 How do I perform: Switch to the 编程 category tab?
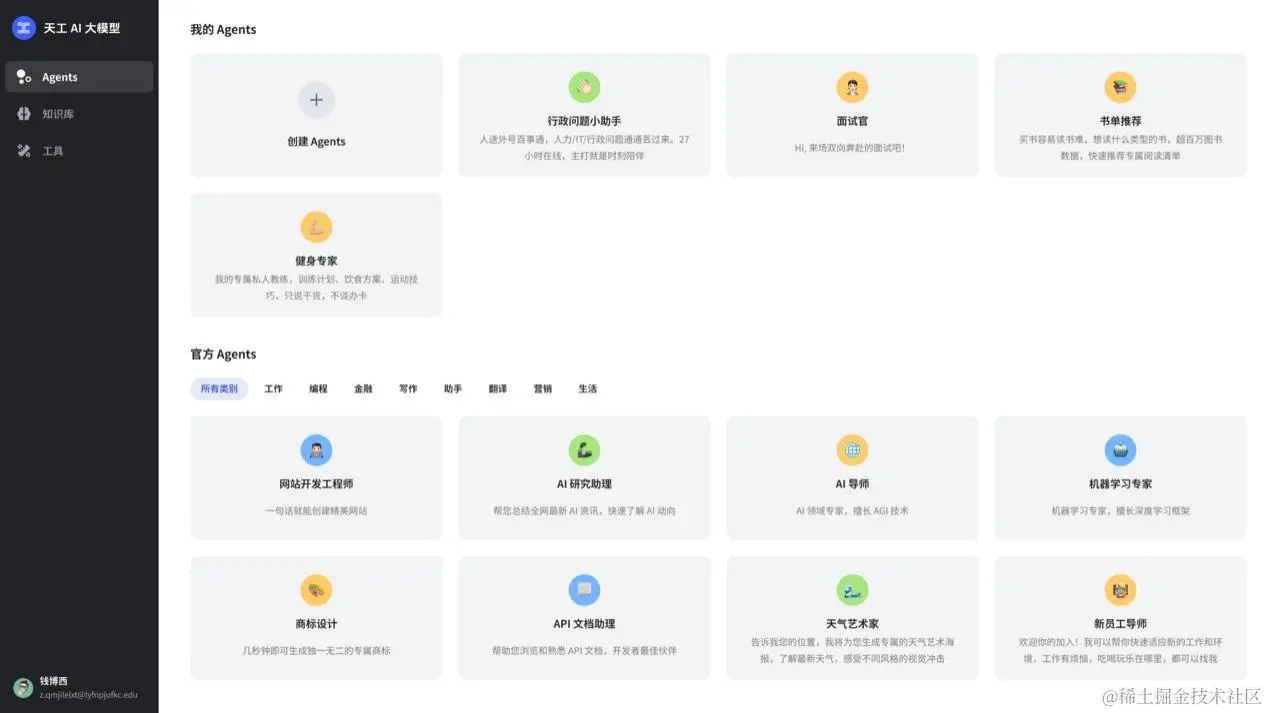click(318, 389)
